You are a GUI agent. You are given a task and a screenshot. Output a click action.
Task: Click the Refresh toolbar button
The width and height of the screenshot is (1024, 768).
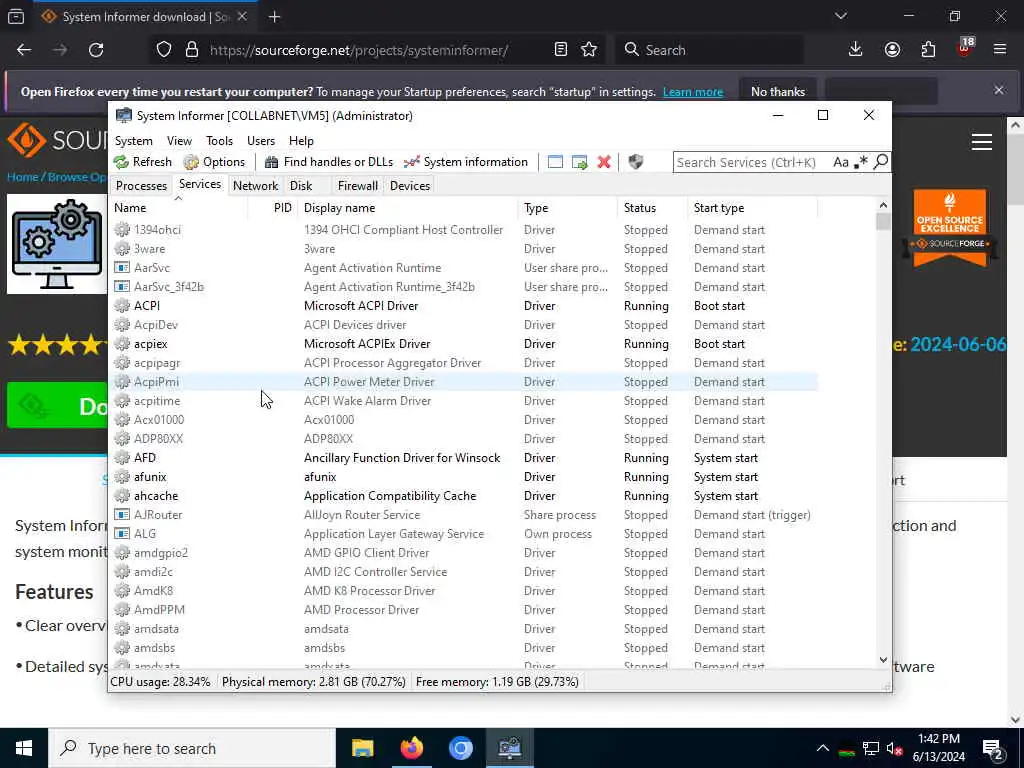[x=142, y=162]
